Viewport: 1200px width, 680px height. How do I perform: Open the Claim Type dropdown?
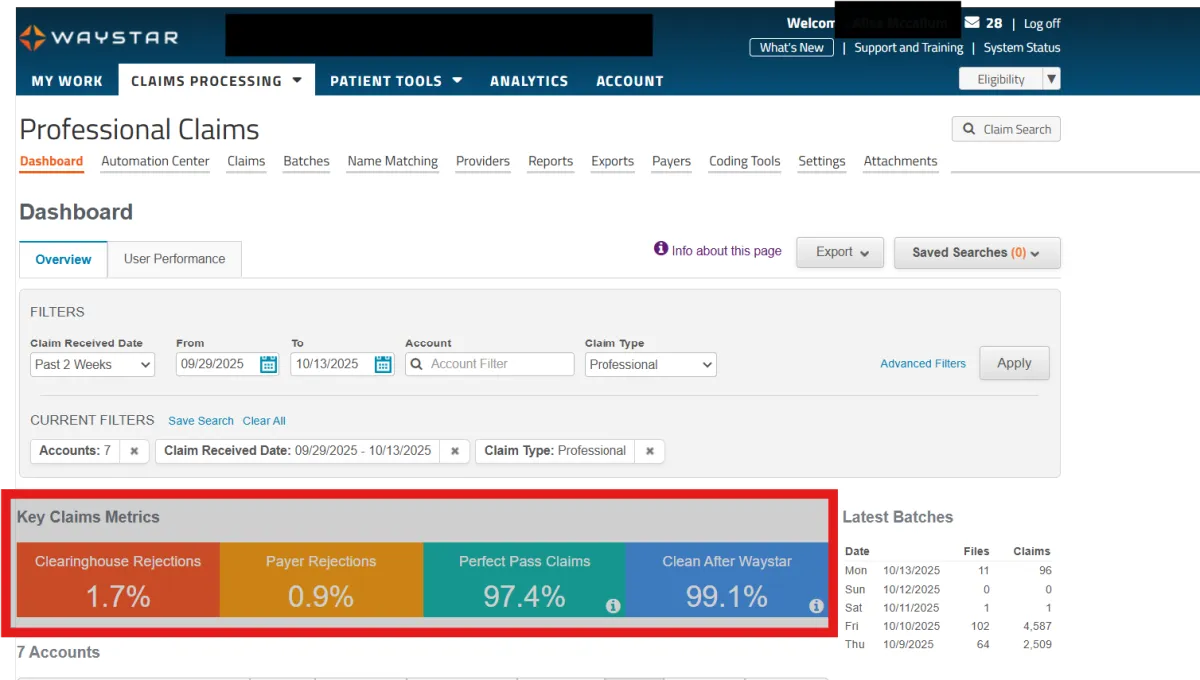point(651,365)
